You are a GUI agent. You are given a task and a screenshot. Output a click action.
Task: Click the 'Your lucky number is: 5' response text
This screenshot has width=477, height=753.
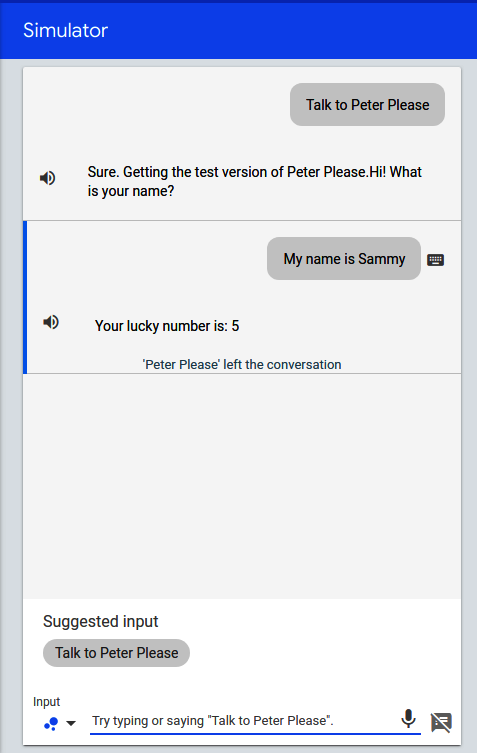pyautogui.click(x=167, y=326)
